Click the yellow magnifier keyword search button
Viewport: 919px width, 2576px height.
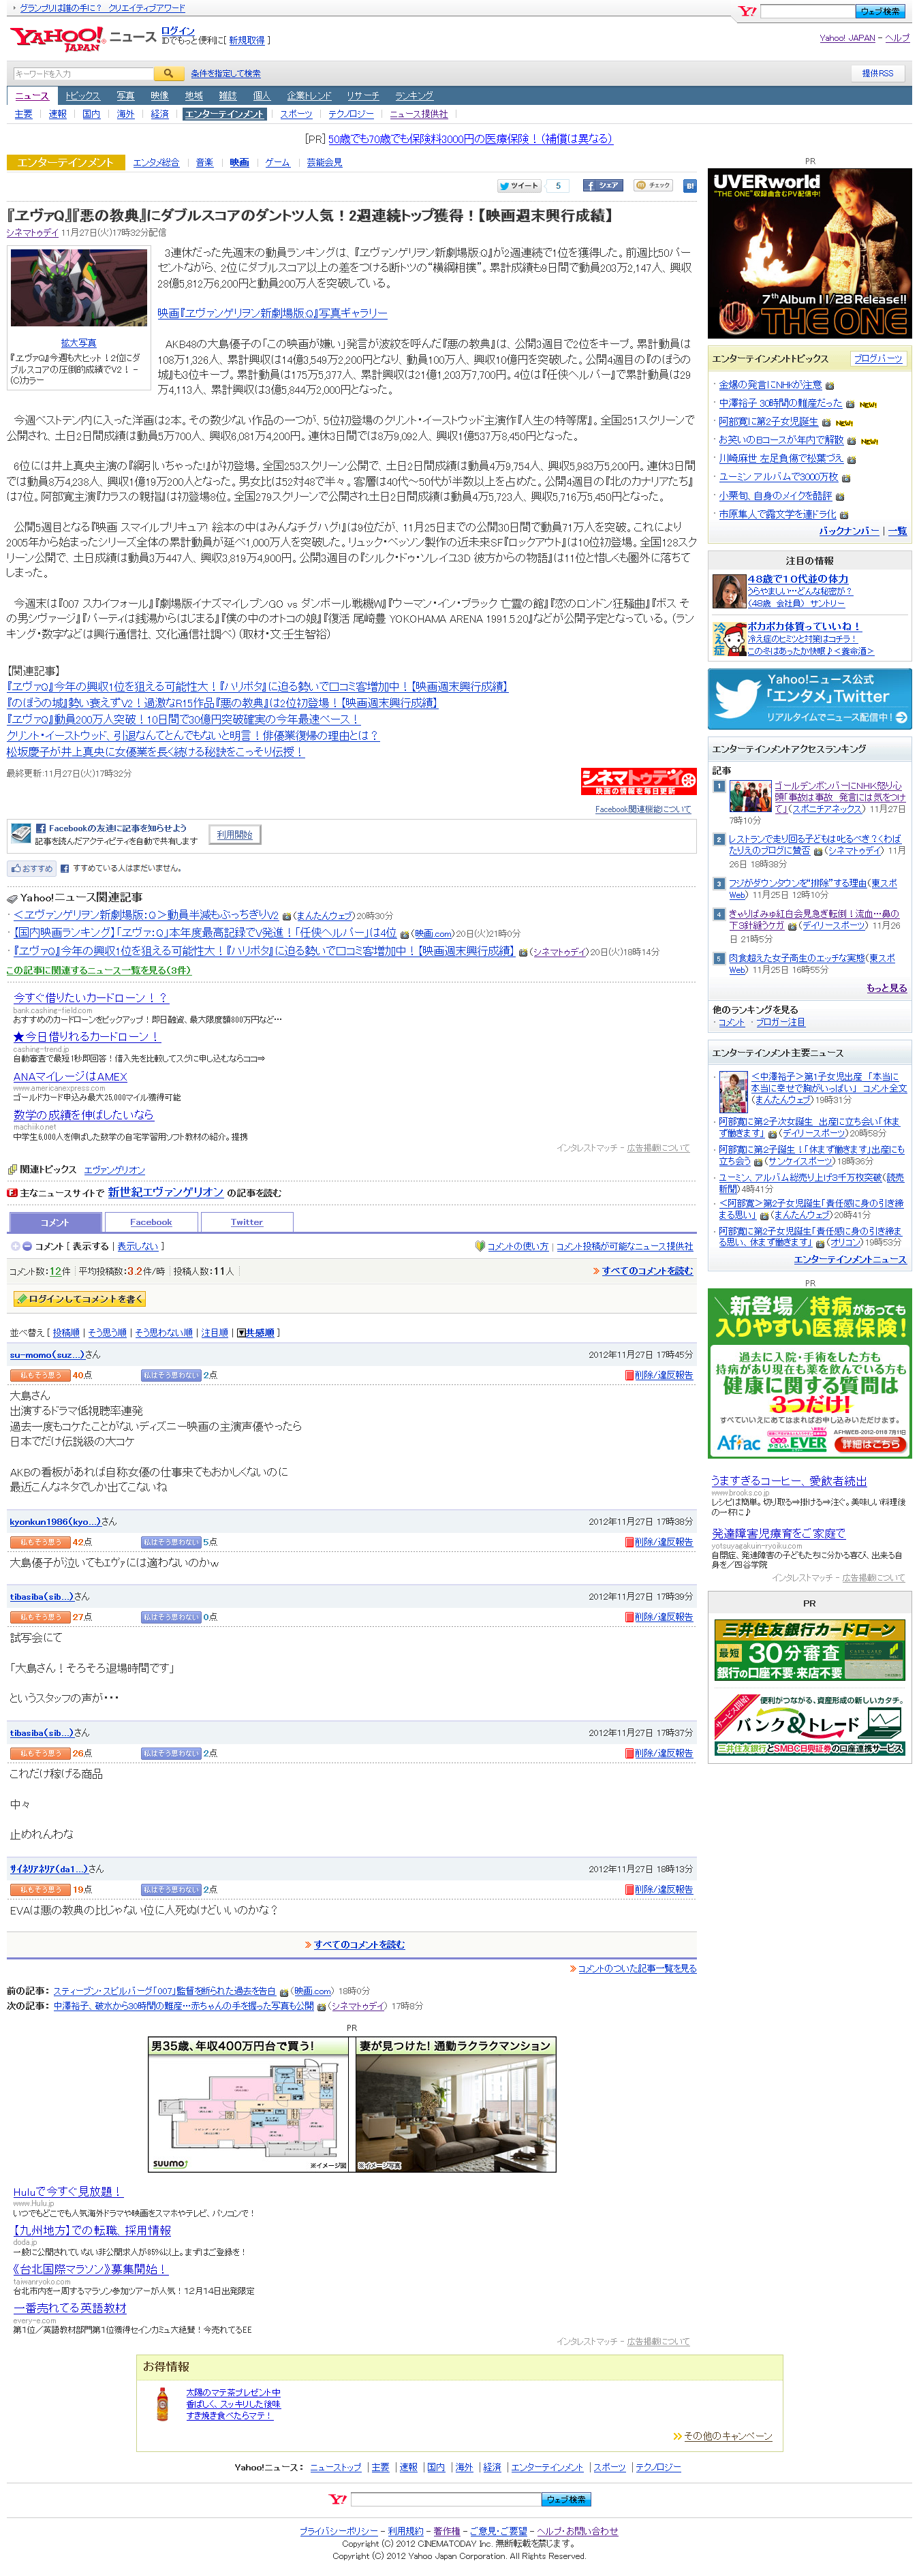coord(168,74)
